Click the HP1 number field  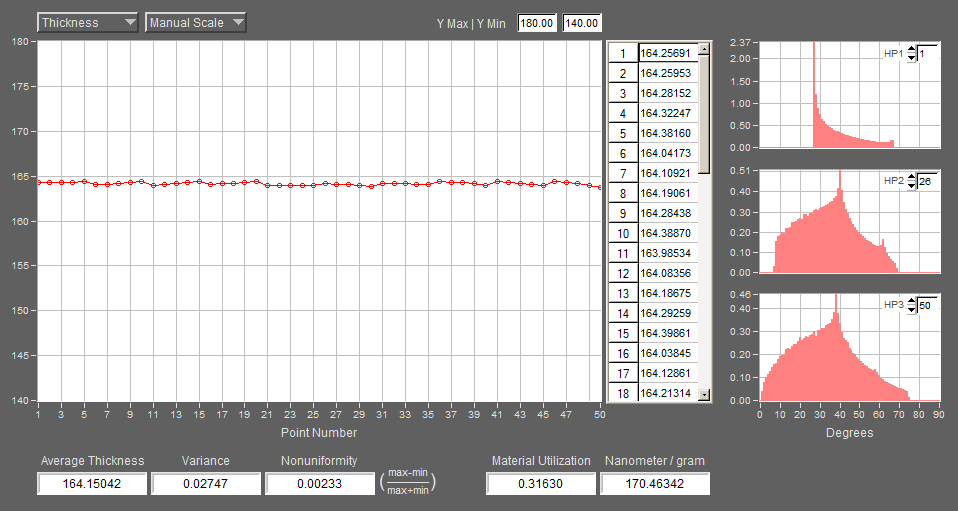pyautogui.click(x=928, y=53)
